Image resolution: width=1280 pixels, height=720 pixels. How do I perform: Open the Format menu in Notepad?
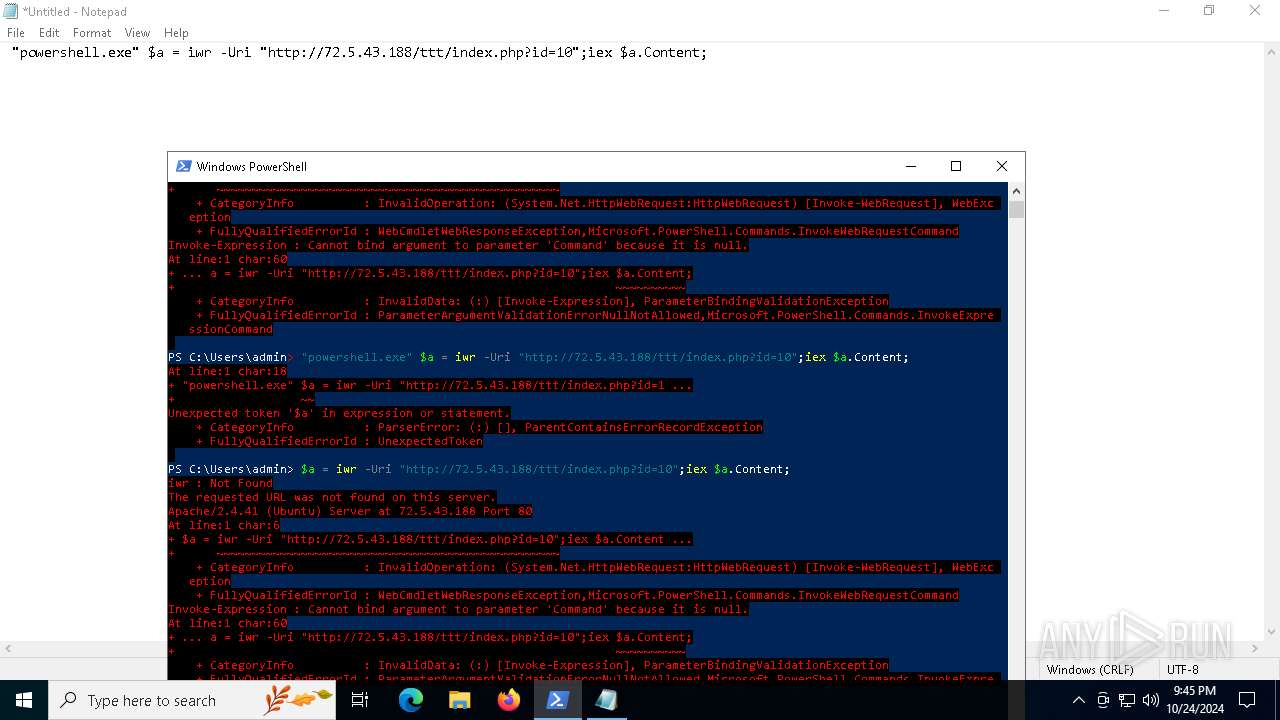[x=92, y=33]
